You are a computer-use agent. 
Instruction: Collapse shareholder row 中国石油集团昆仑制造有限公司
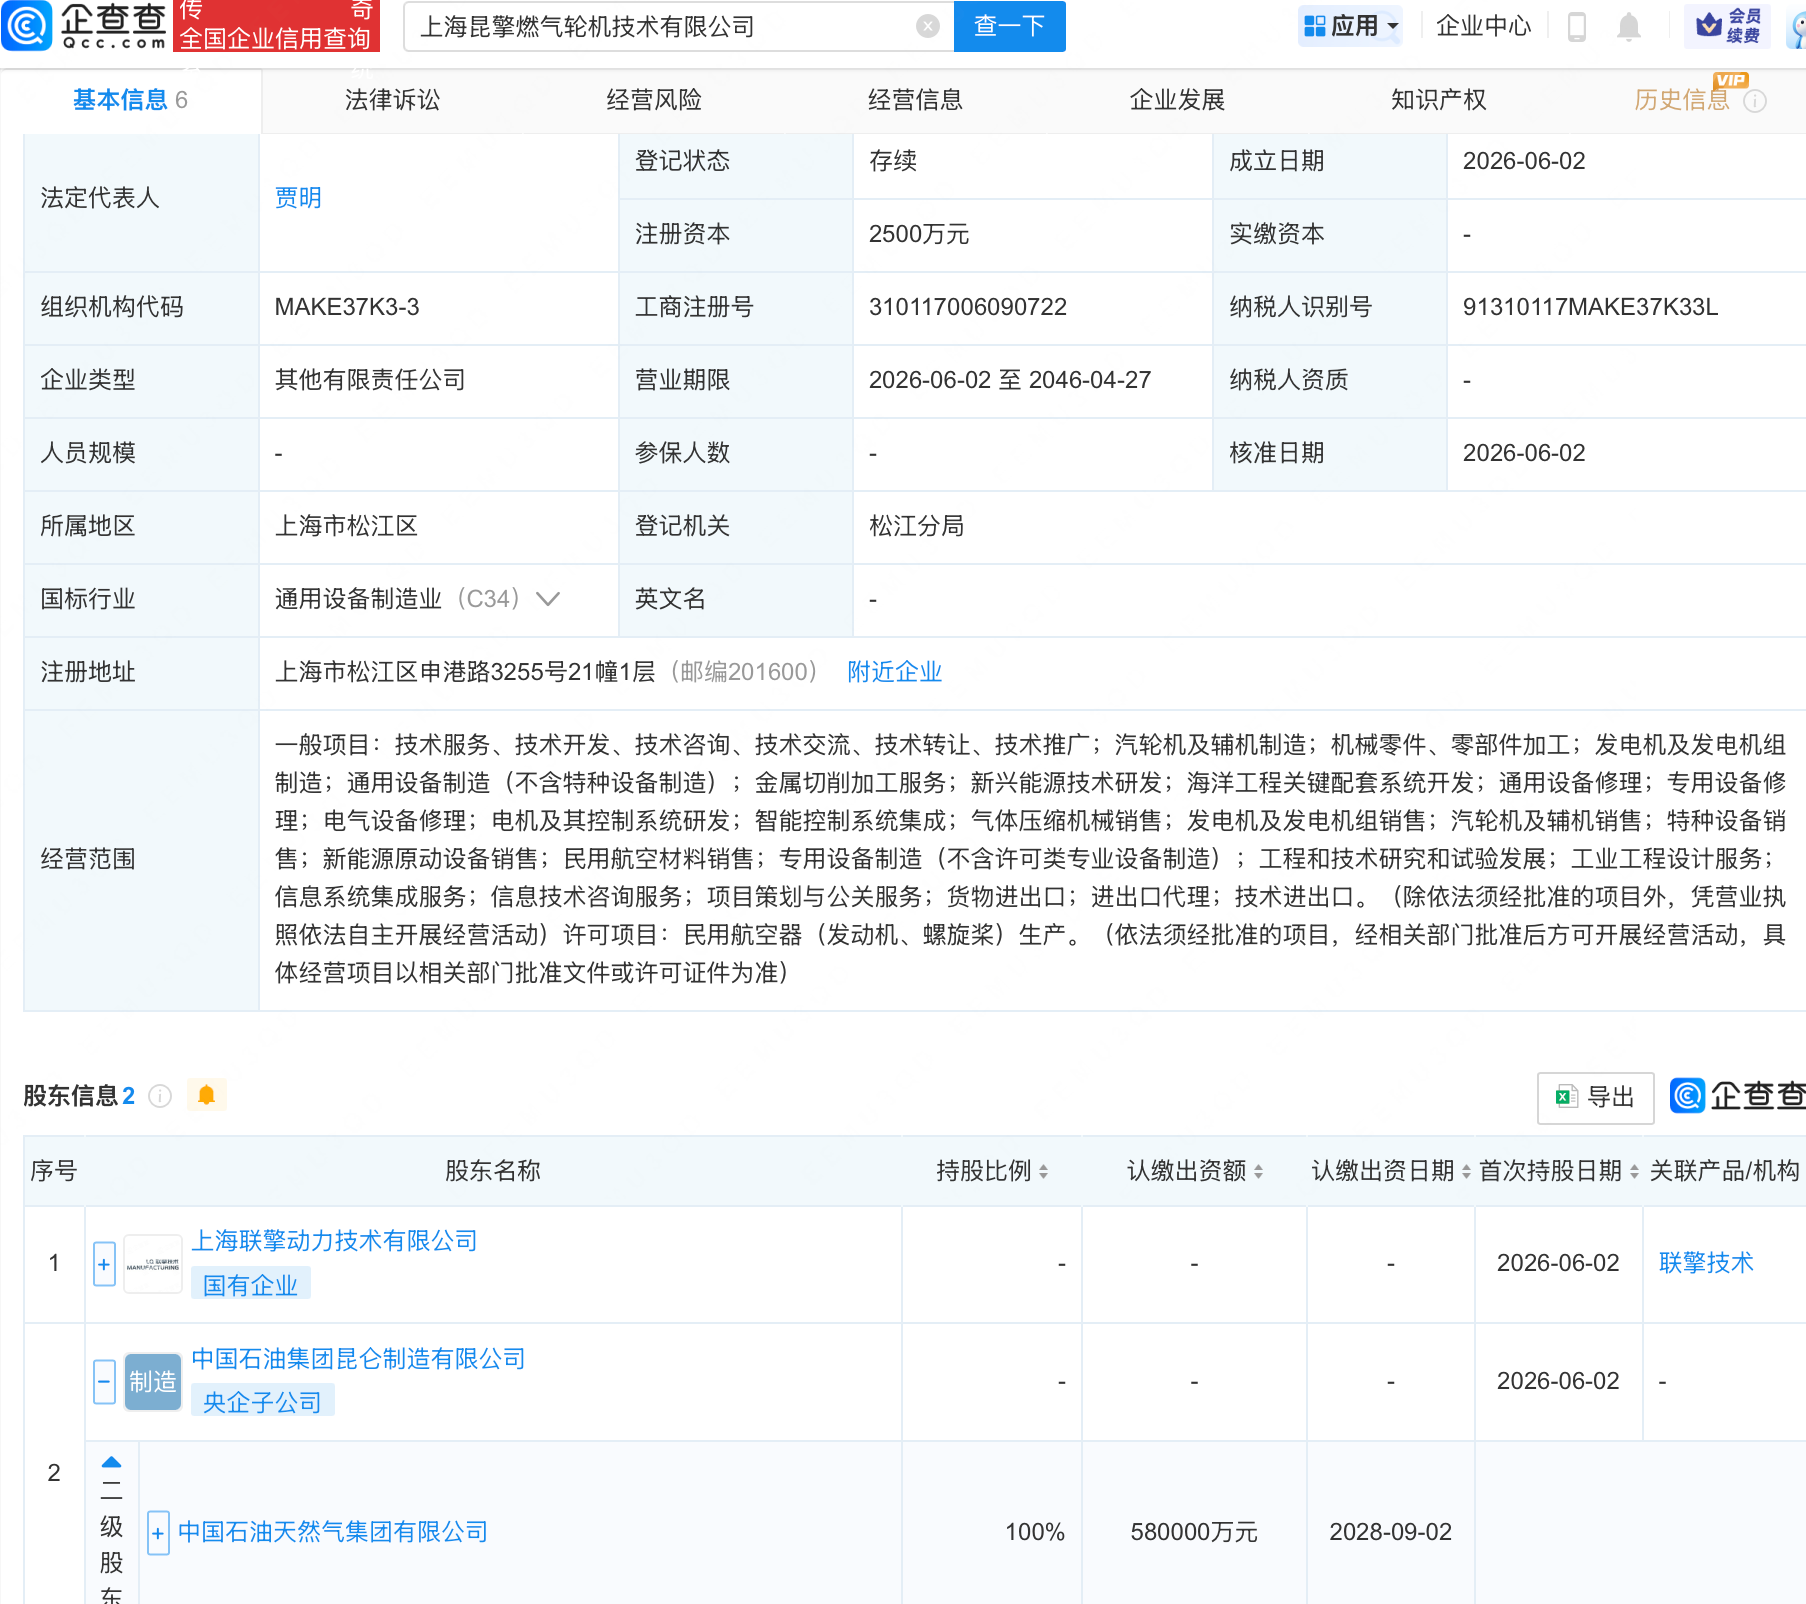tap(104, 1382)
